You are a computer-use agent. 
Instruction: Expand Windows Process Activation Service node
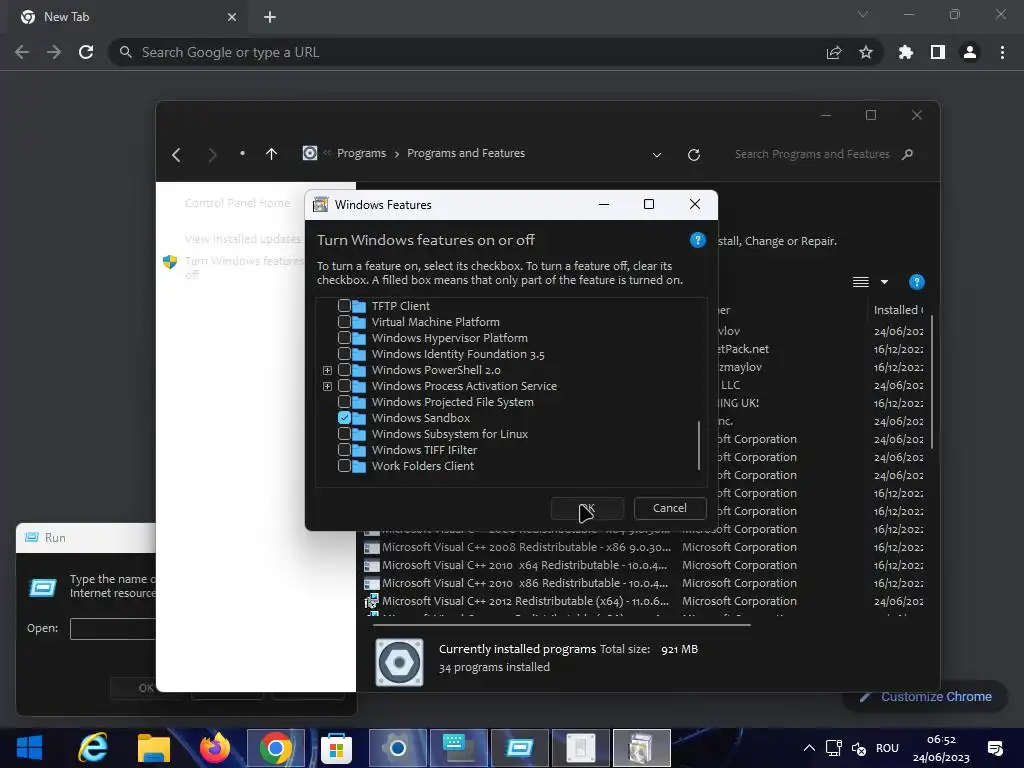[x=327, y=386]
